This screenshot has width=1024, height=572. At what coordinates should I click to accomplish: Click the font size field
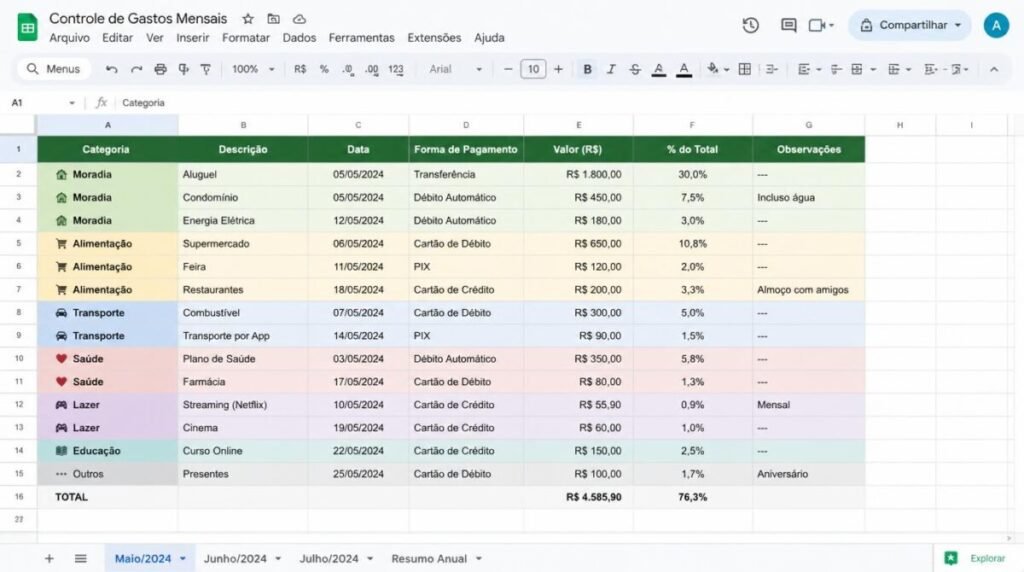[x=533, y=69]
